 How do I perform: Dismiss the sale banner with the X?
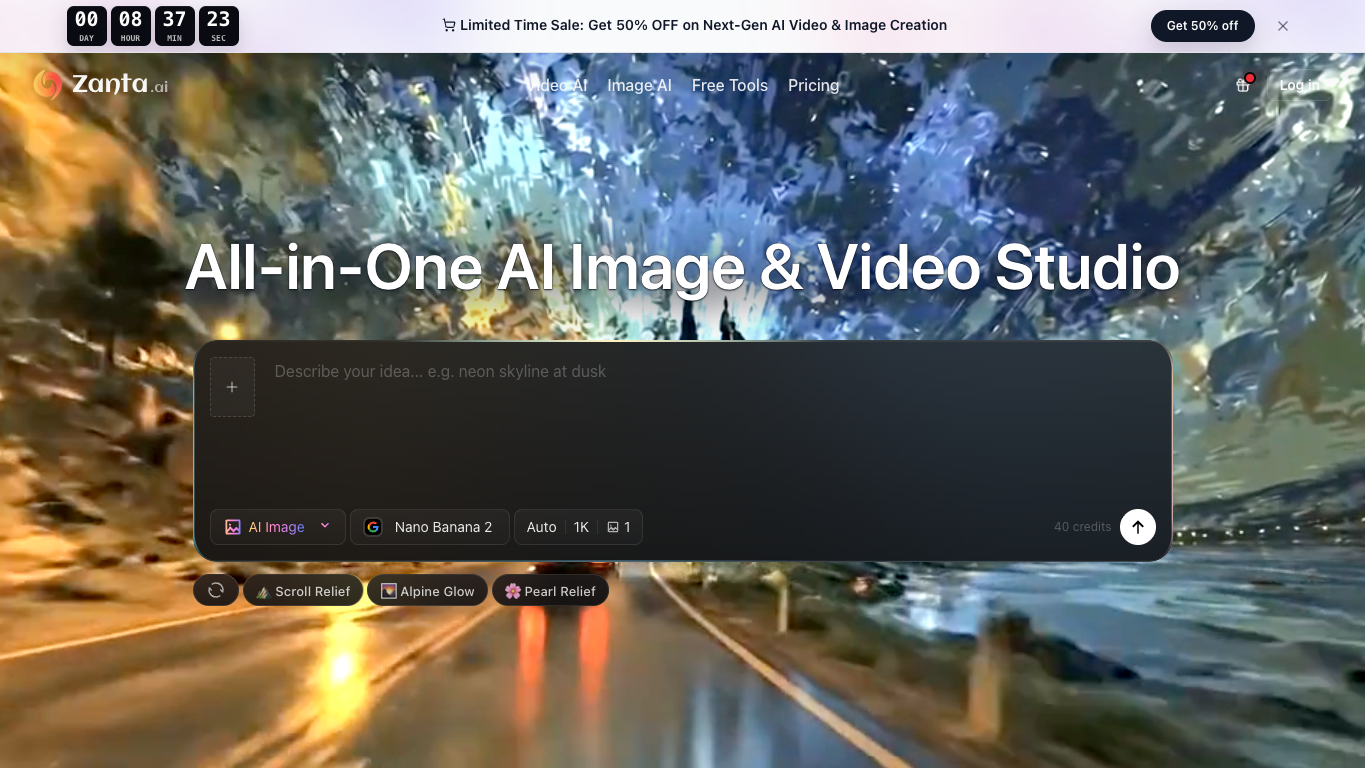coord(1283,26)
